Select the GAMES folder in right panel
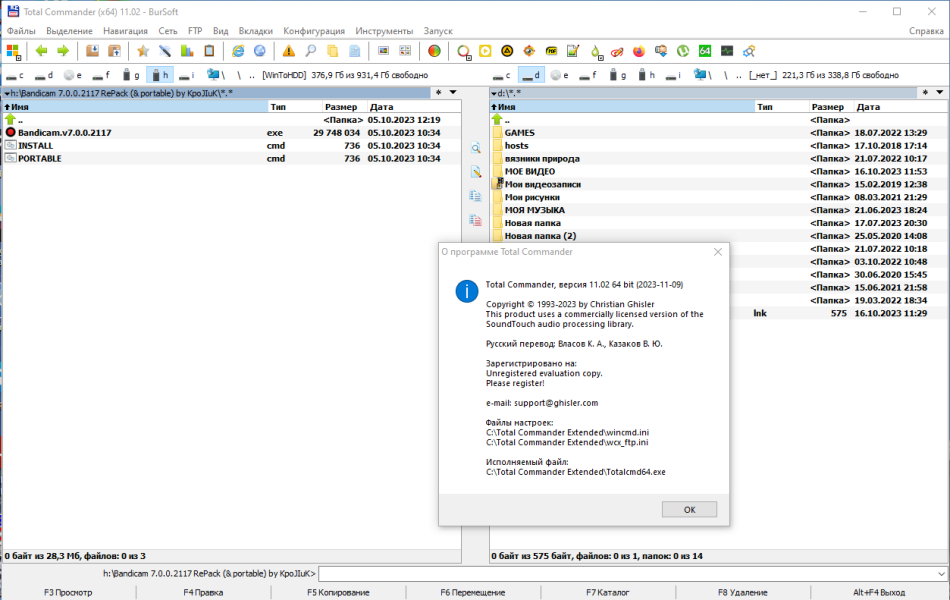 click(x=719, y=133)
